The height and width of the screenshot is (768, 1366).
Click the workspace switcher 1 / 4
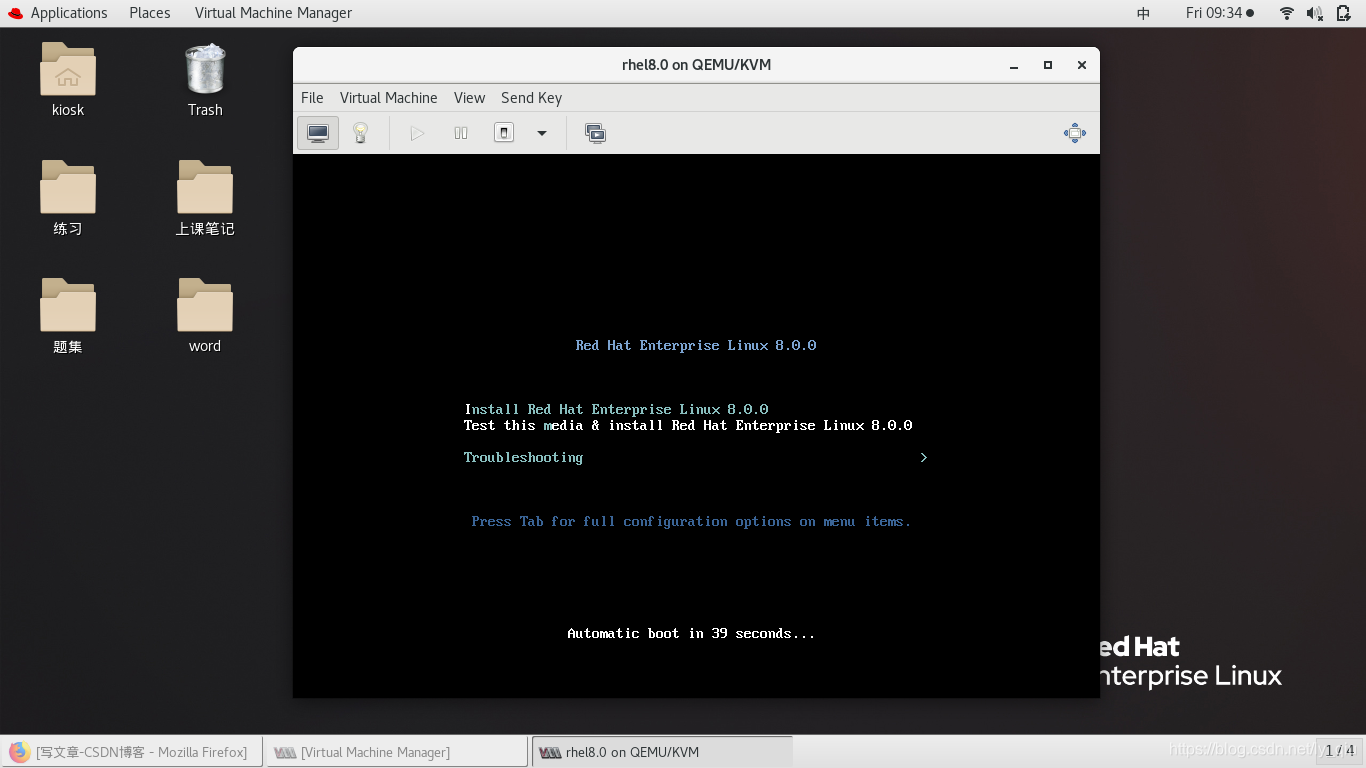(x=1339, y=750)
